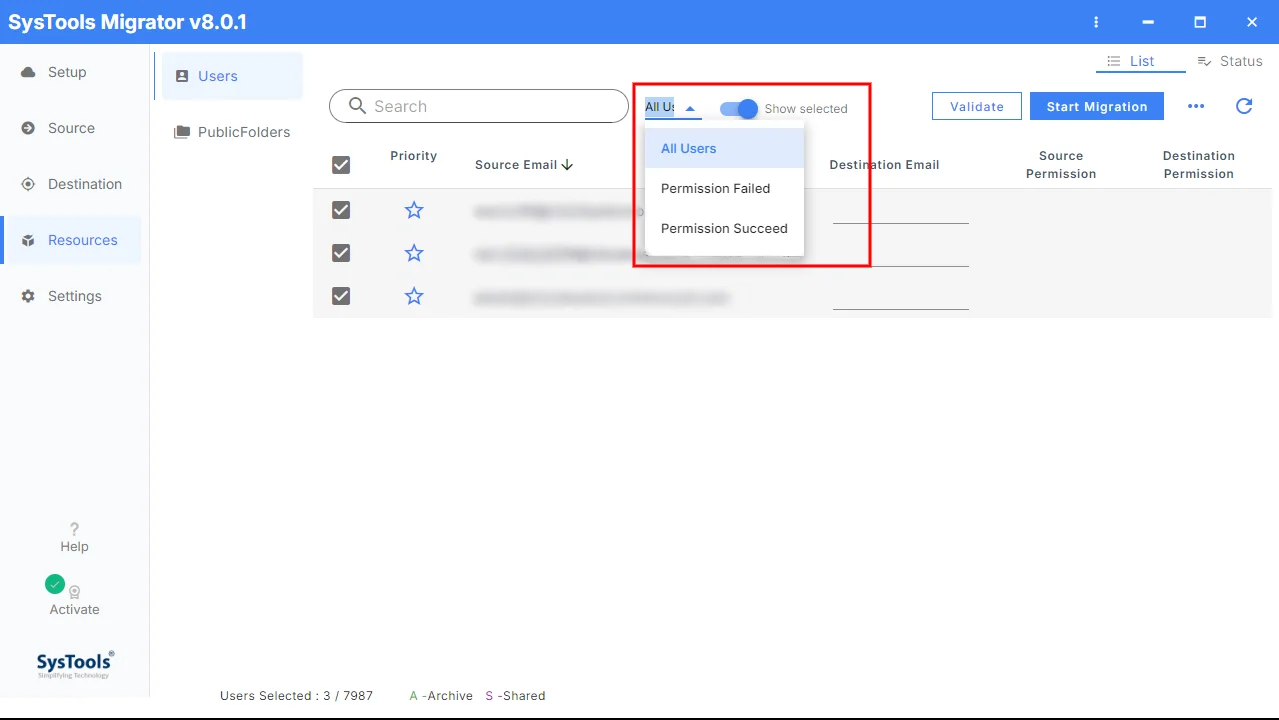1279x720 pixels.
Task: Select the PublicFolders tab
Action: pos(232,132)
